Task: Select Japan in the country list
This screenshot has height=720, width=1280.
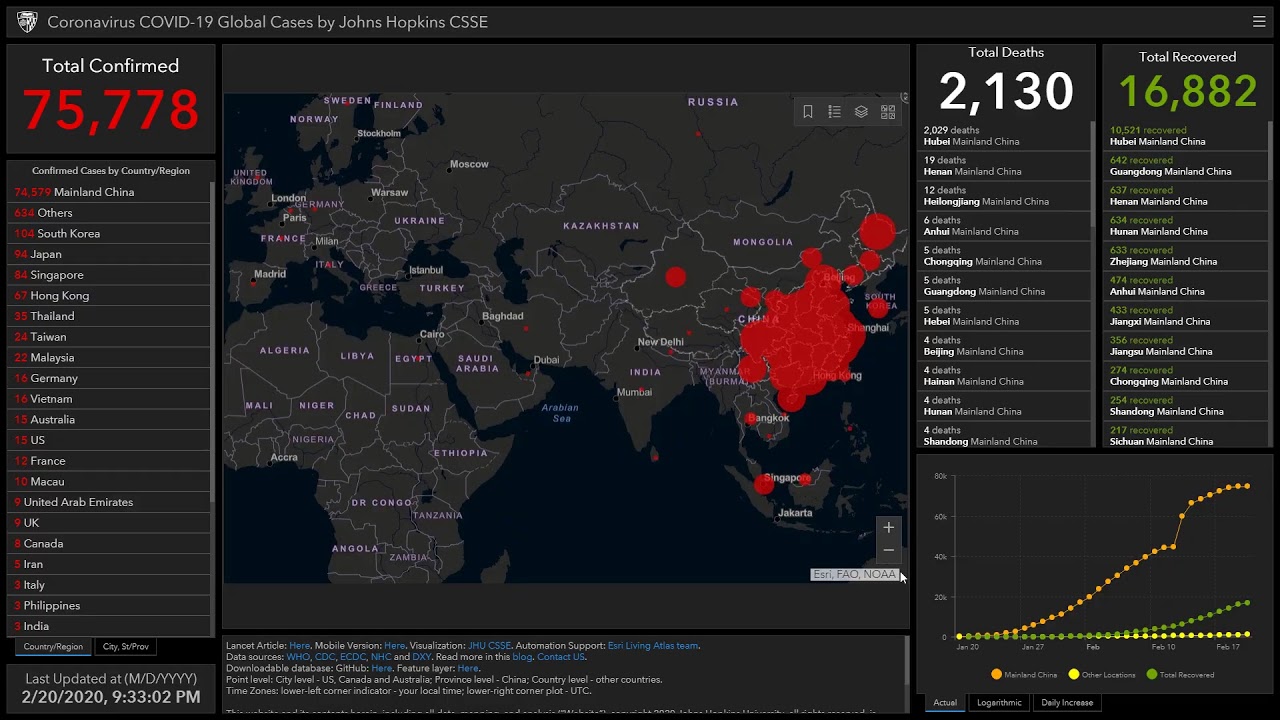Action: coord(110,254)
